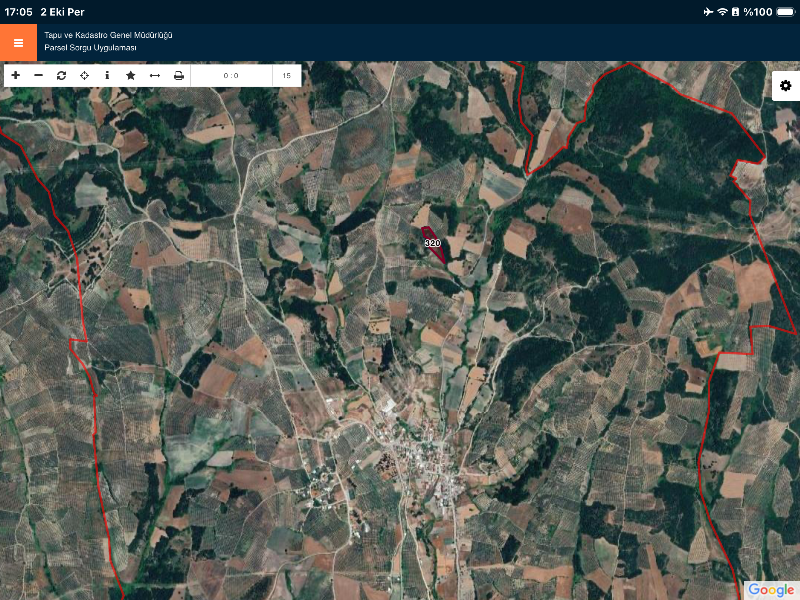Screen dimensions: 800x600
Task: Tap the Wi-Fi status icon
Action: pos(722,11)
